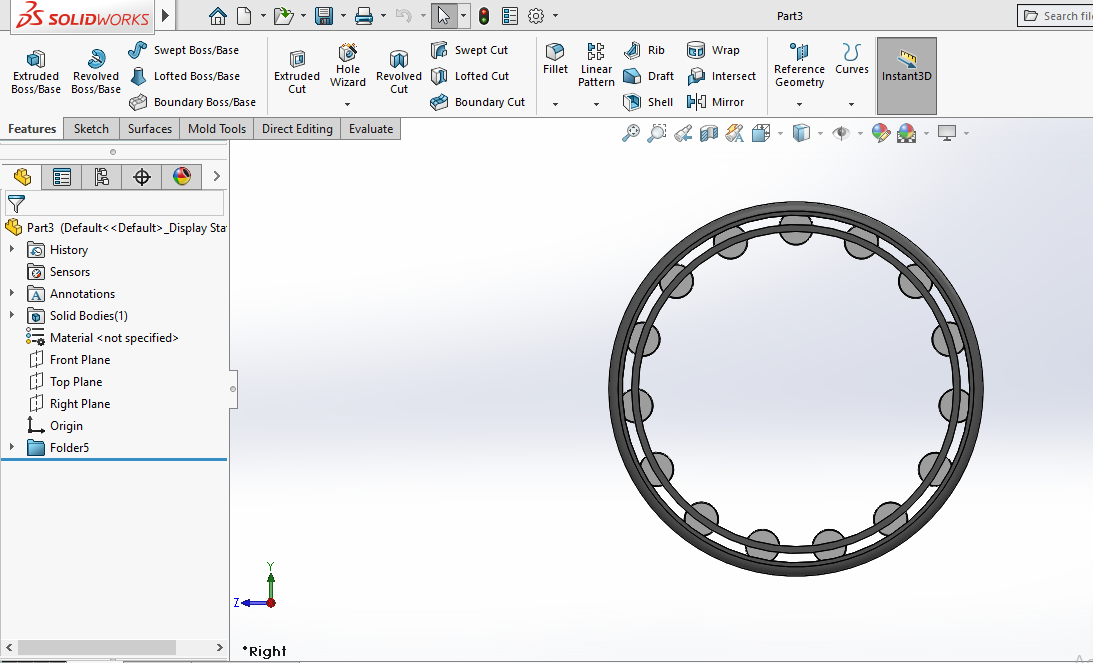Click the Extruded Cut tool
This screenshot has height=663, width=1093.
297,72
